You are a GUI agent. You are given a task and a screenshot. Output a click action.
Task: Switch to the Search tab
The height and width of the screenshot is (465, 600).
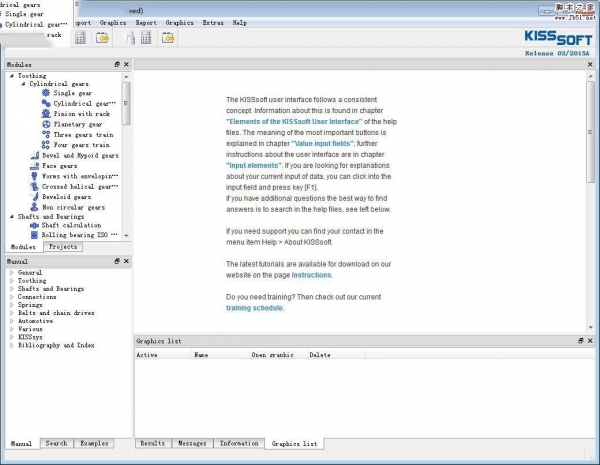pos(56,443)
